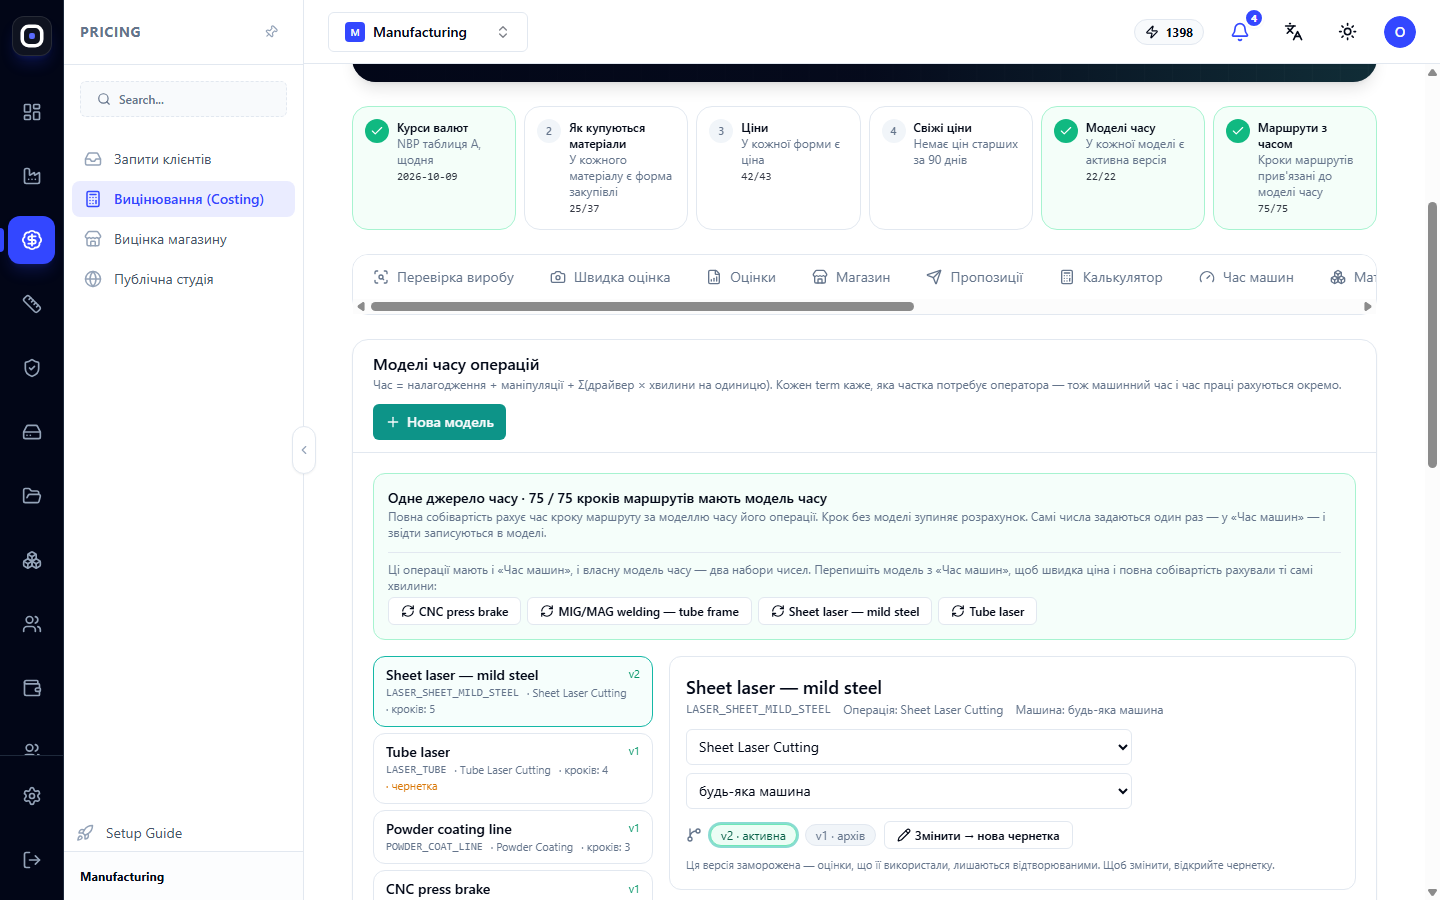The image size is (1440, 900).
Task: Open the notifications bell
Action: 1240,32
